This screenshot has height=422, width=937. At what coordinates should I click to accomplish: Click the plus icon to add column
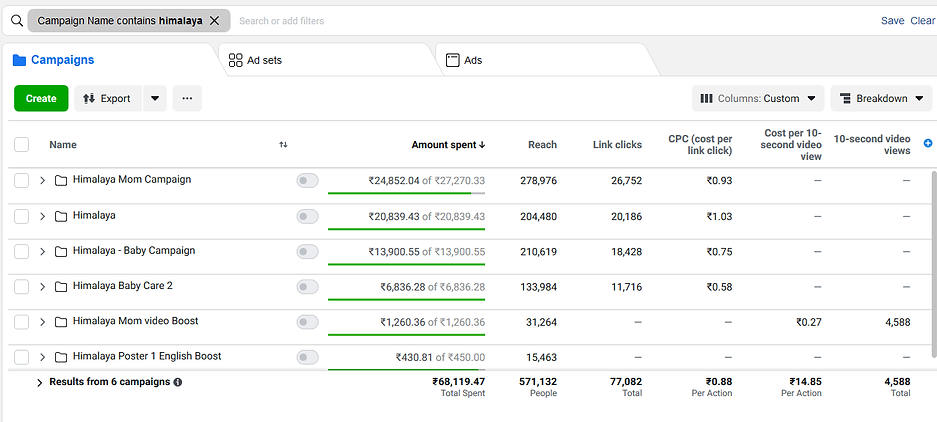coord(928,144)
